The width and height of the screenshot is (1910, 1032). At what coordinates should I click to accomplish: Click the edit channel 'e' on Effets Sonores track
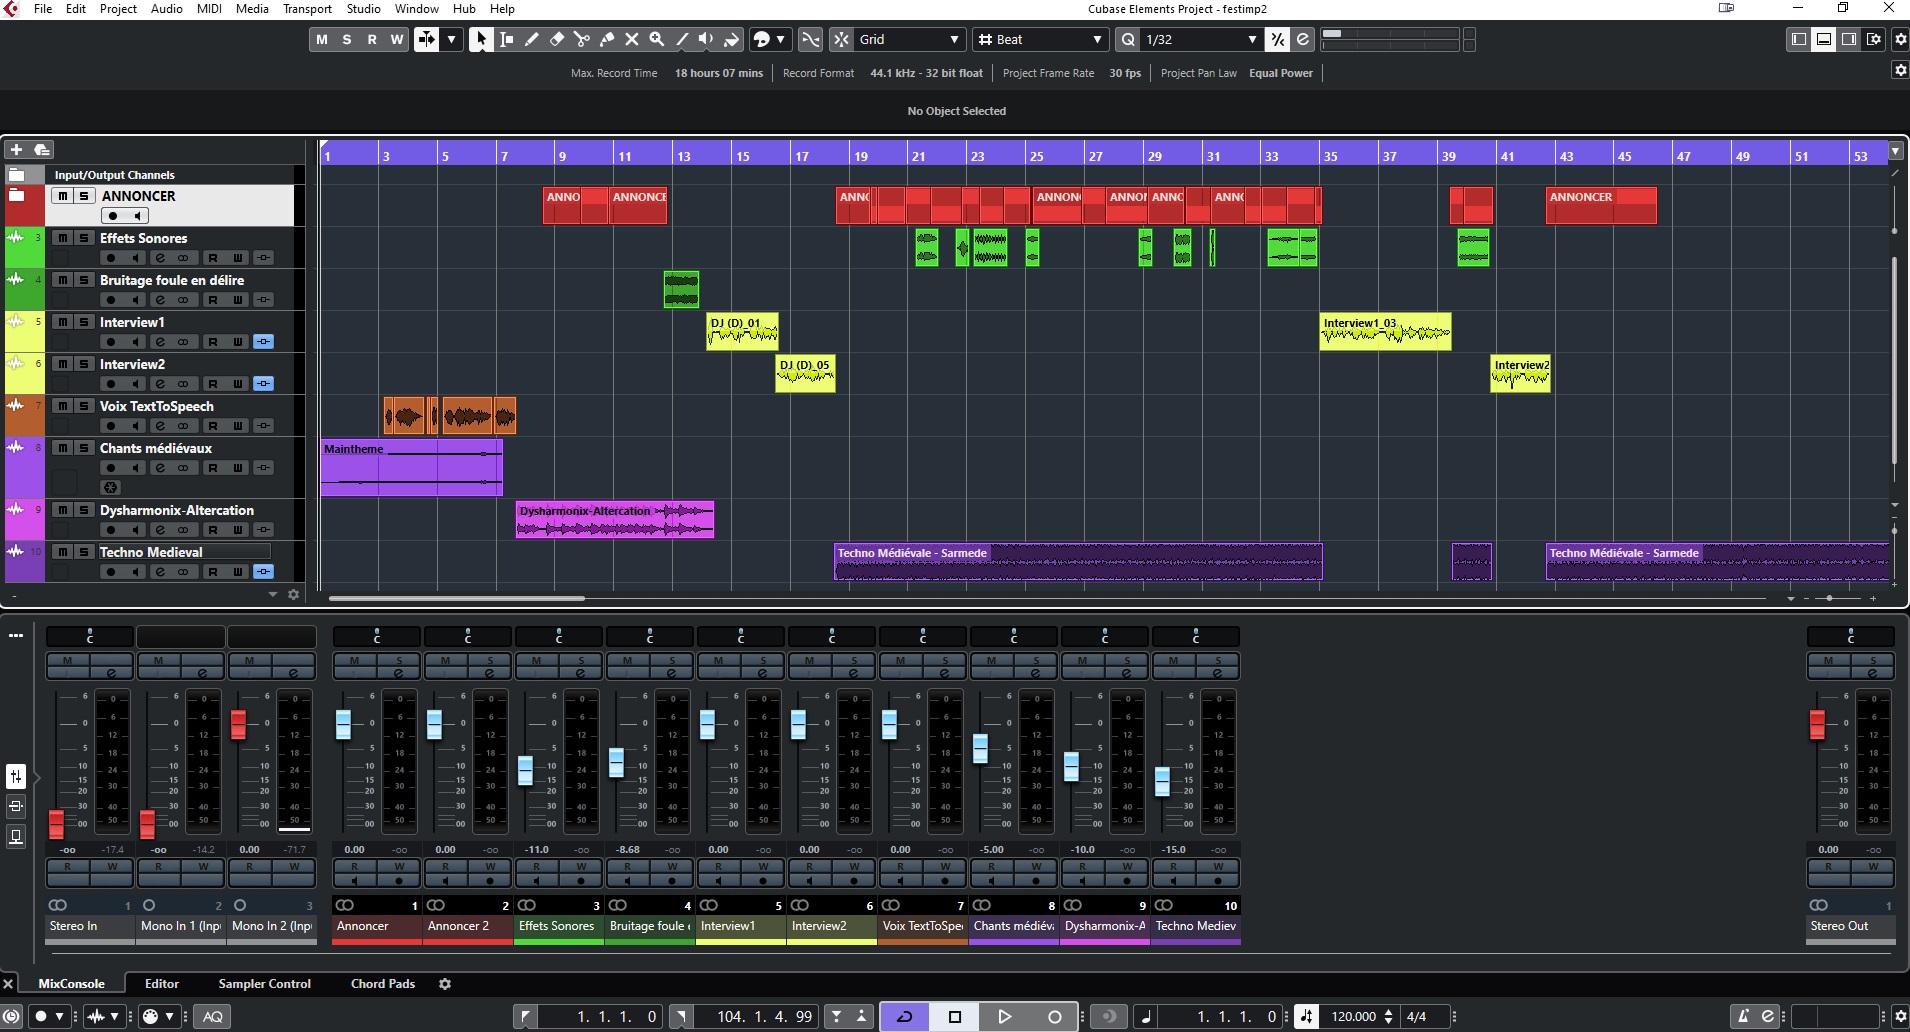click(x=160, y=258)
